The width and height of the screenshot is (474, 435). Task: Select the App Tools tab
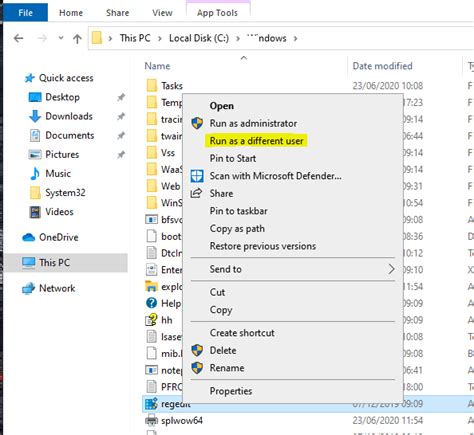217,13
